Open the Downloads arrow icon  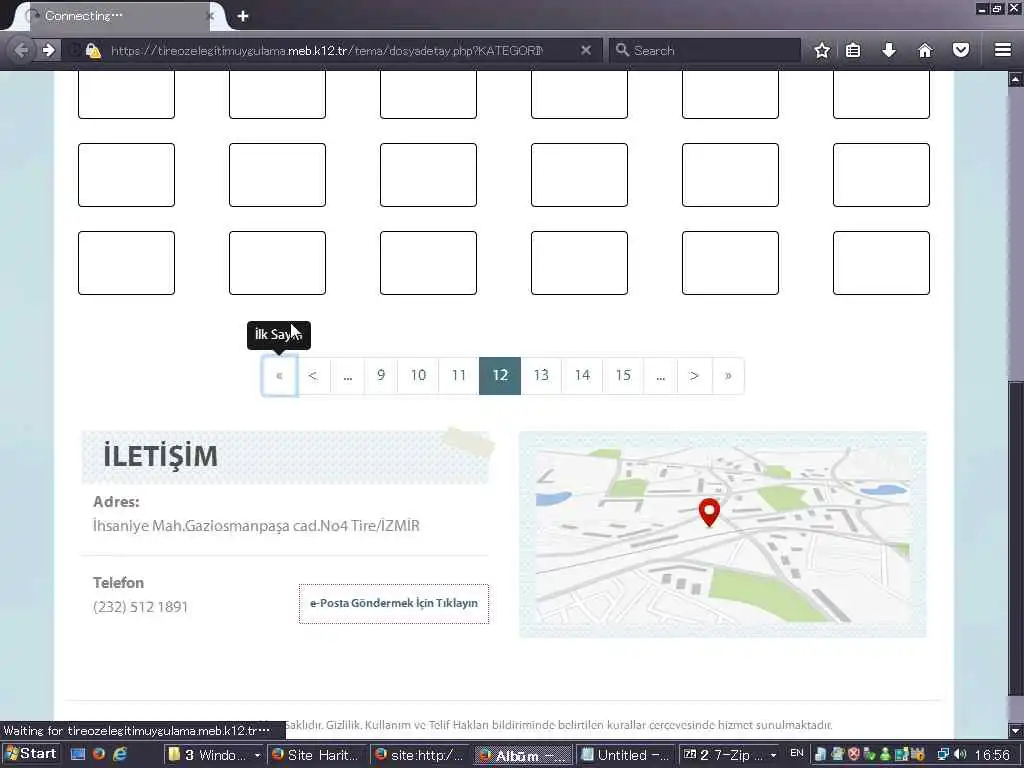(x=889, y=50)
